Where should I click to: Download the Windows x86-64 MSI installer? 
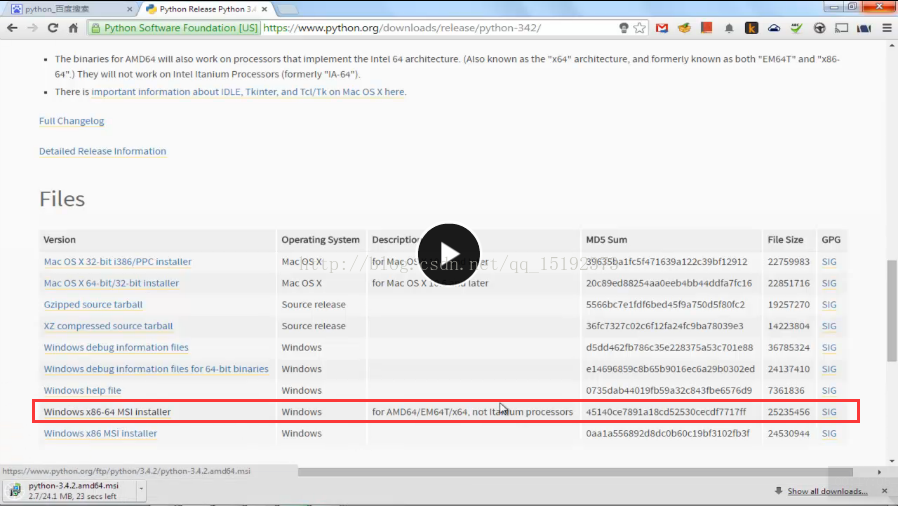click(107, 412)
